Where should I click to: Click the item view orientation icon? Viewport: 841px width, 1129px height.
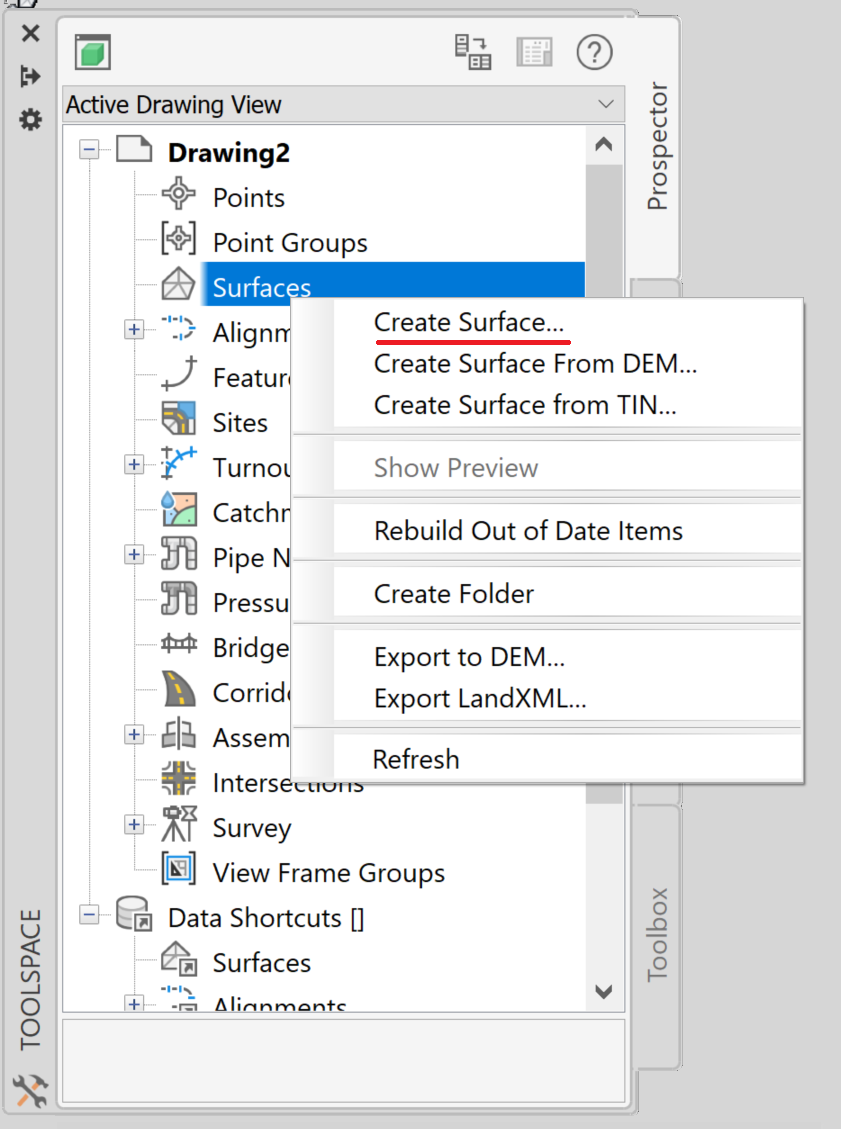[472, 52]
